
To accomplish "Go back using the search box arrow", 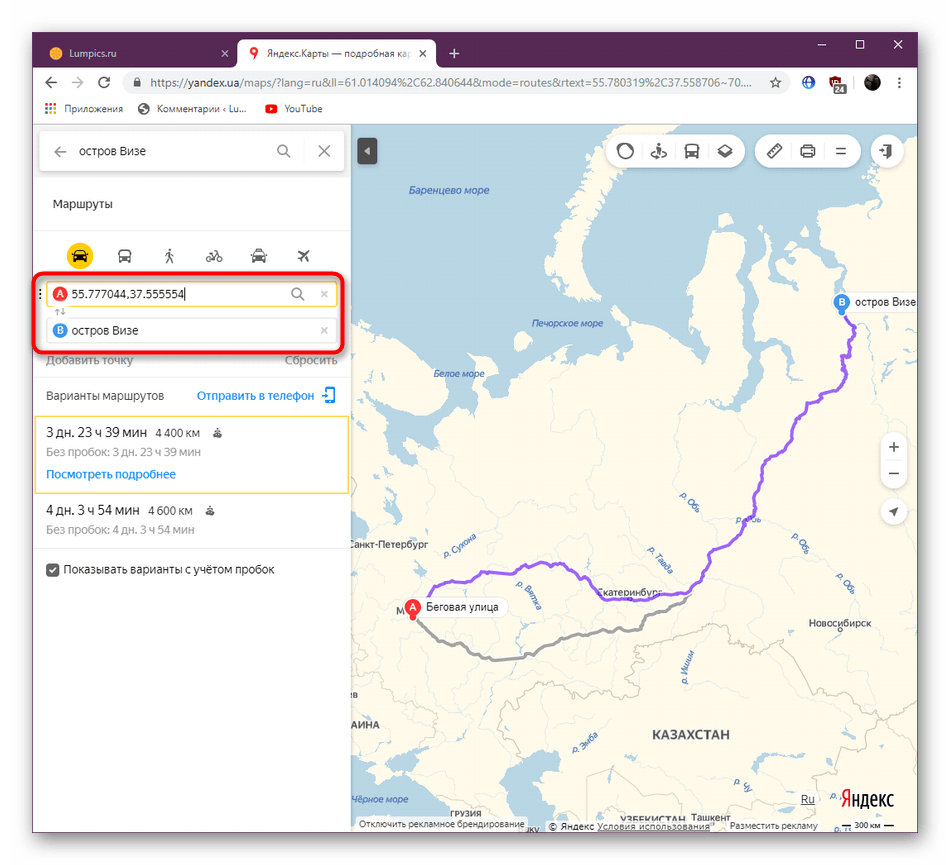I will pyautogui.click(x=60, y=151).
